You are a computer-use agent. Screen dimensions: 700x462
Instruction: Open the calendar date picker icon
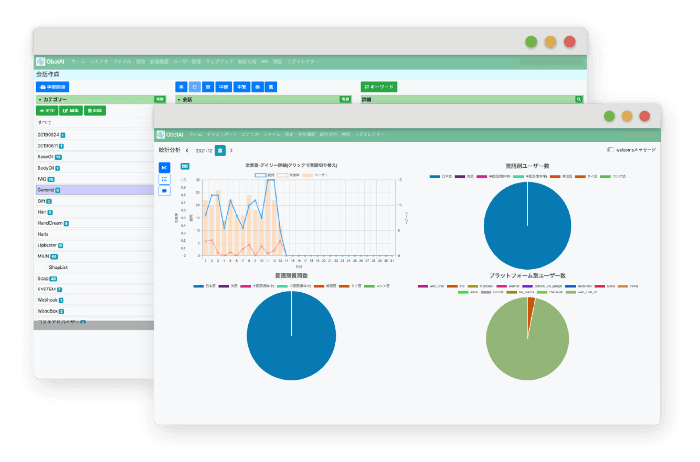click(220, 150)
